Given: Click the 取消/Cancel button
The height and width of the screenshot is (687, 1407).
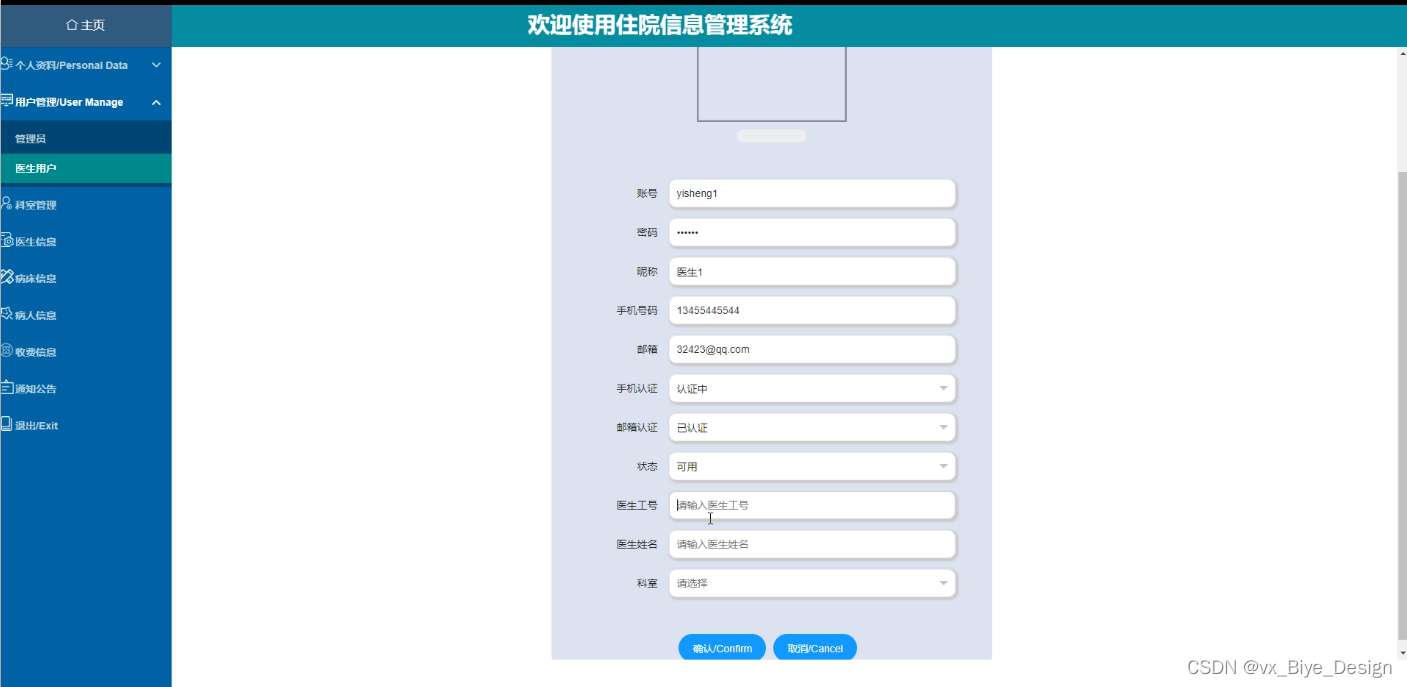Looking at the screenshot, I should (x=815, y=648).
